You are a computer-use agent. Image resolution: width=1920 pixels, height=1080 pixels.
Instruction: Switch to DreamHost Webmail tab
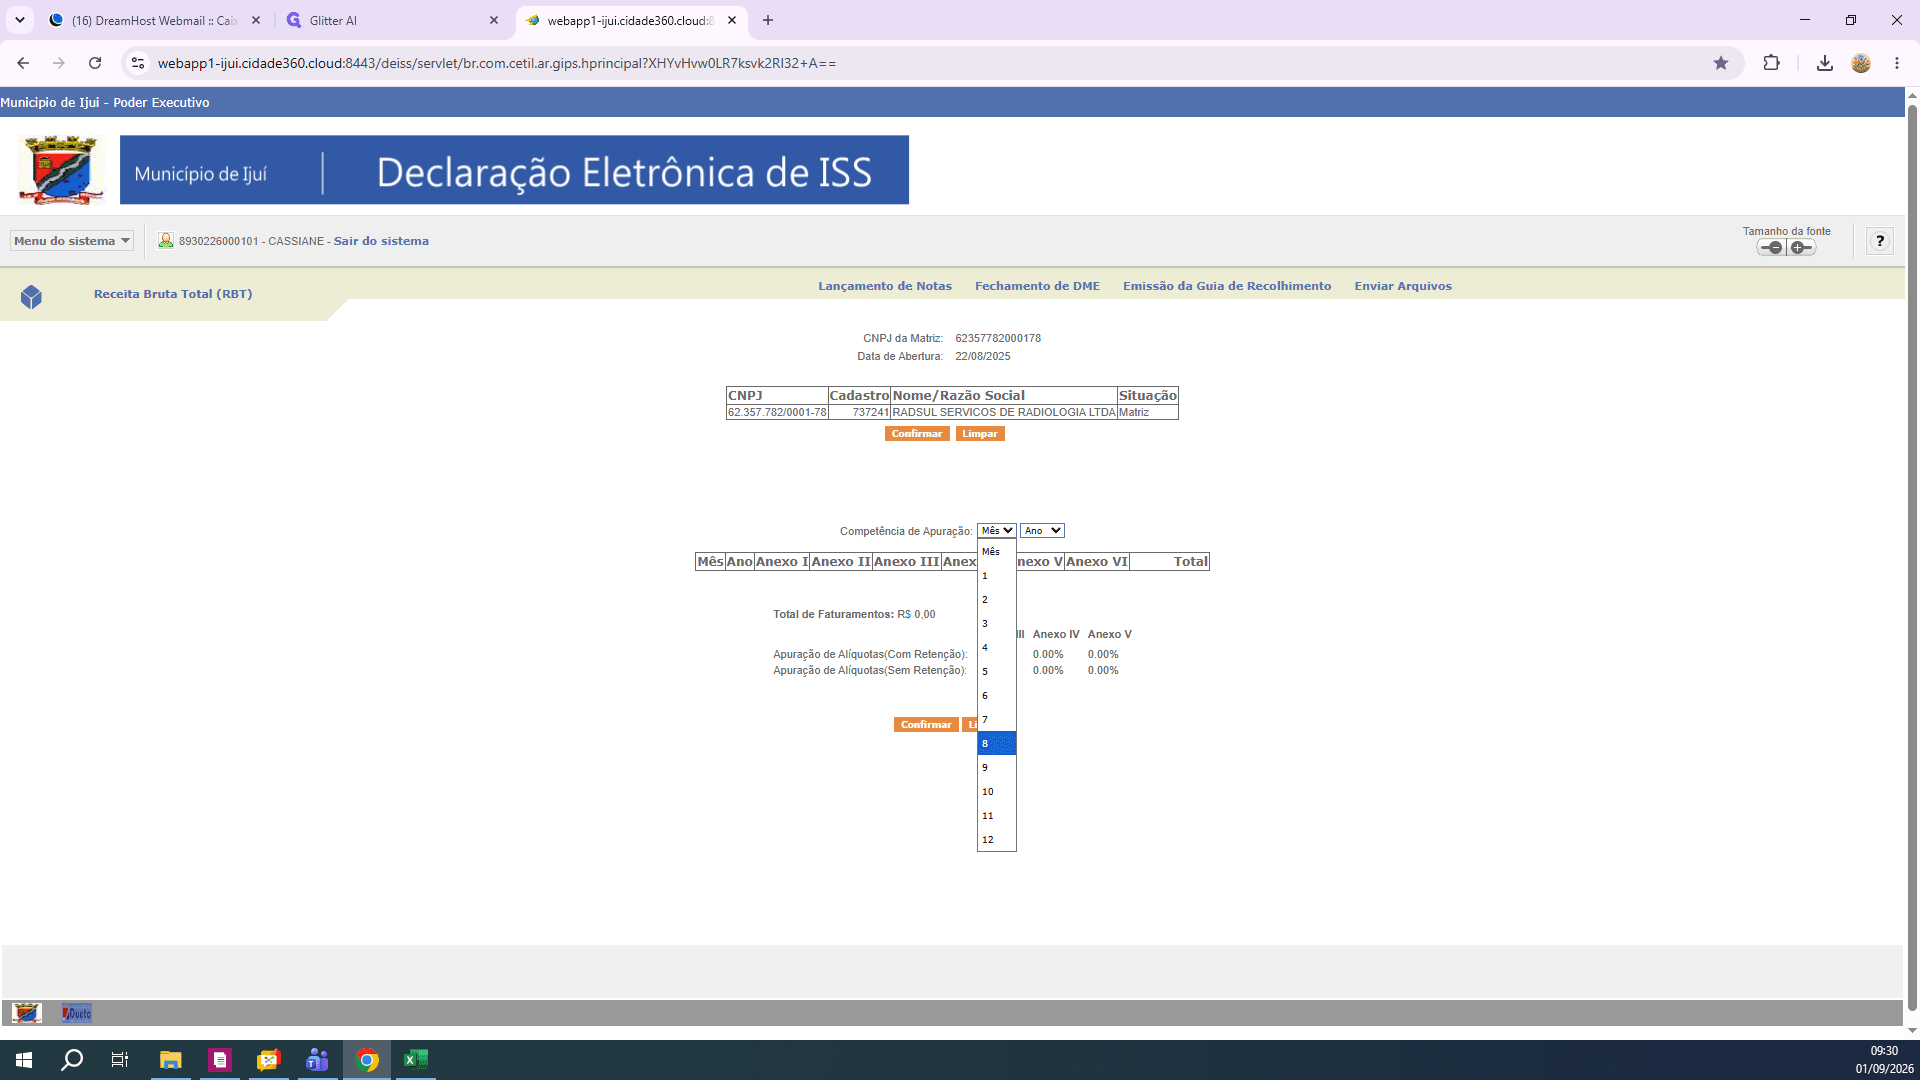click(155, 20)
